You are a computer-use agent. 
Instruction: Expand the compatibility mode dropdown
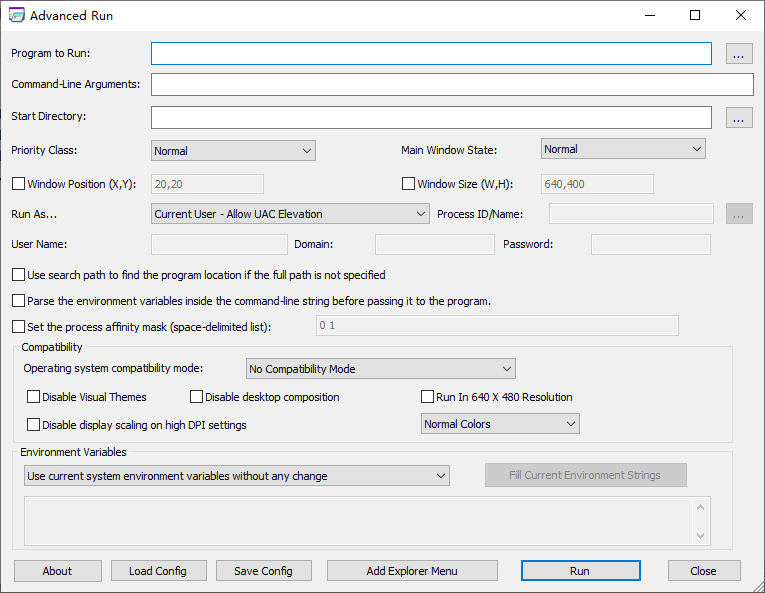click(x=380, y=369)
